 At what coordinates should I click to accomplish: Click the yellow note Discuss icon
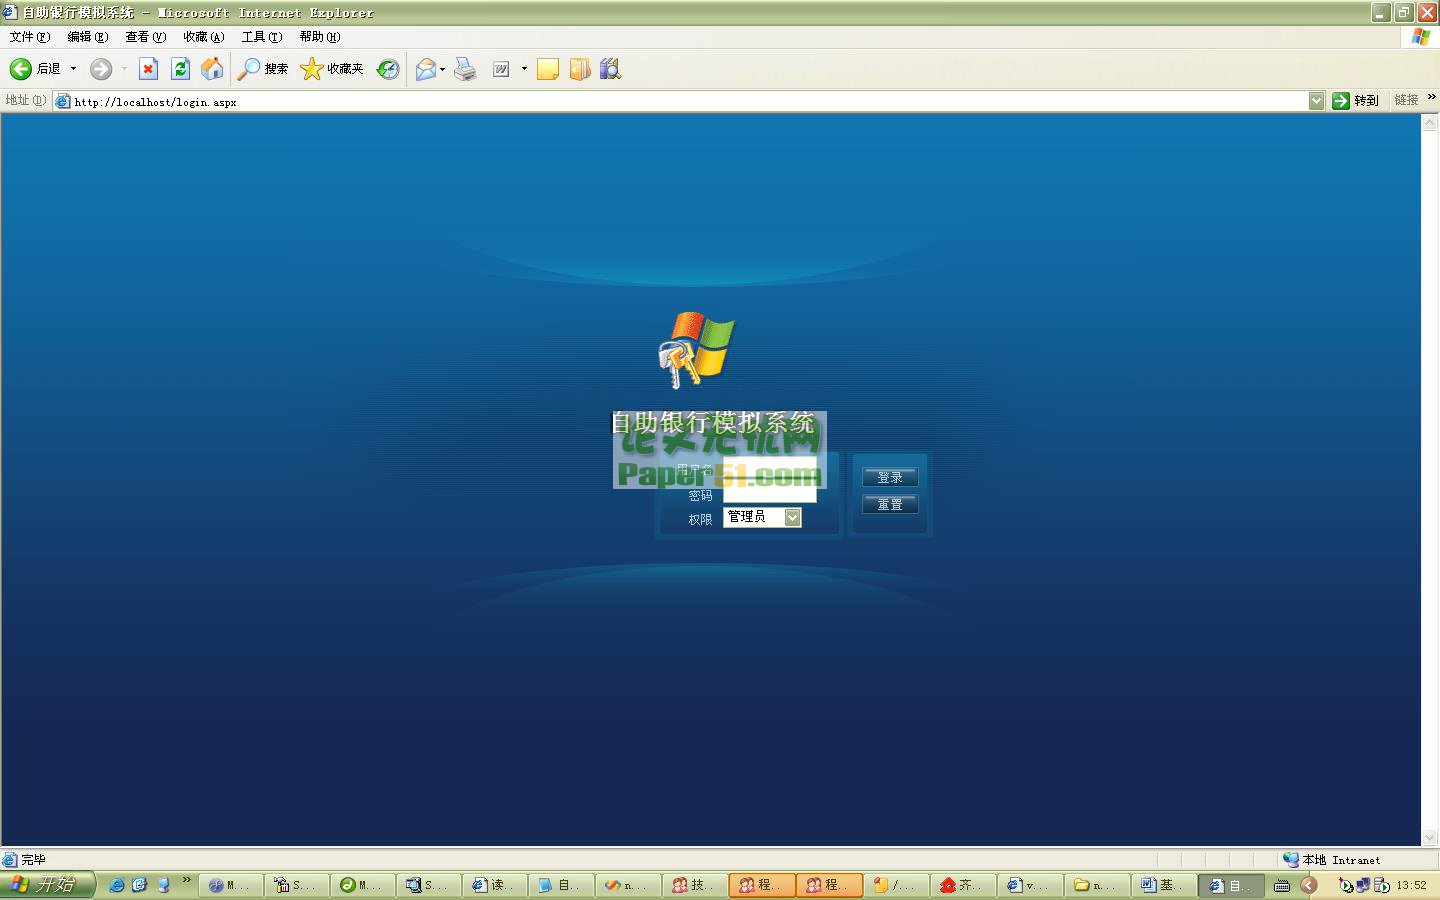coord(548,69)
